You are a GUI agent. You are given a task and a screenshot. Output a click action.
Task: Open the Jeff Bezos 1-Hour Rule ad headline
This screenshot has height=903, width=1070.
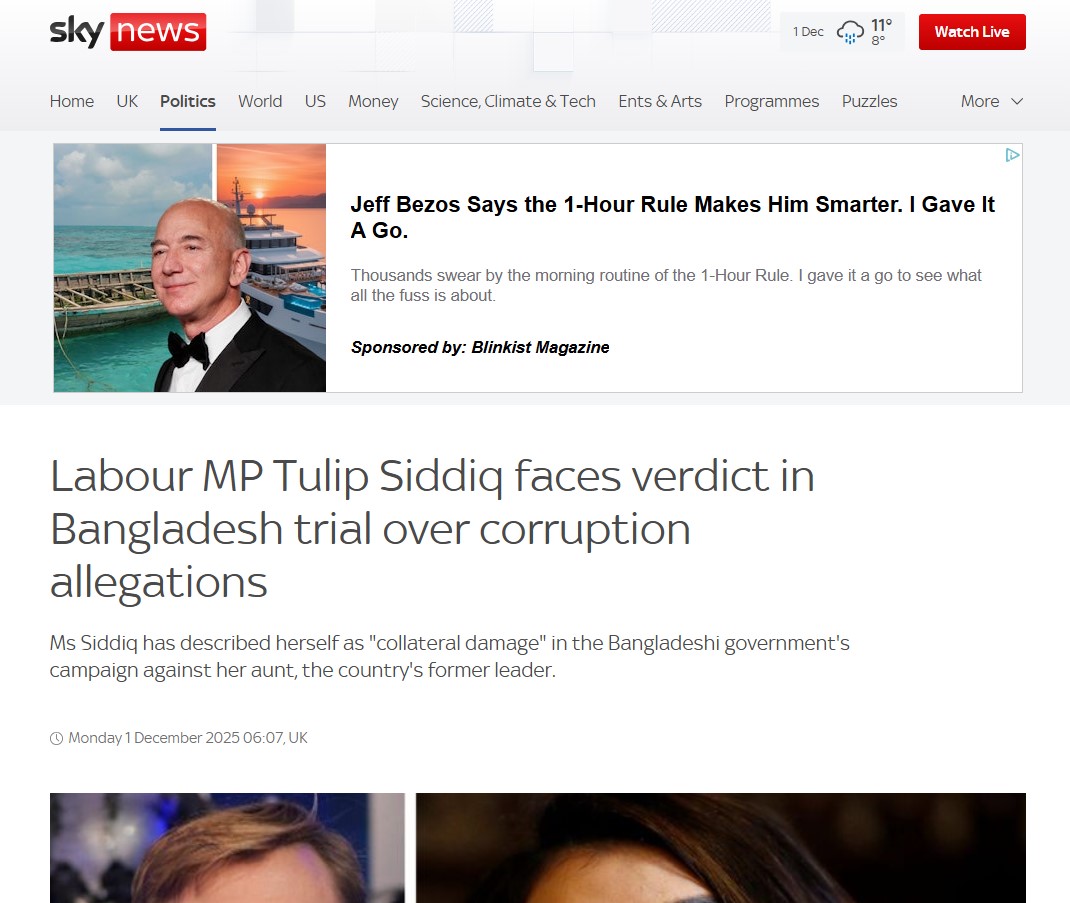(672, 217)
